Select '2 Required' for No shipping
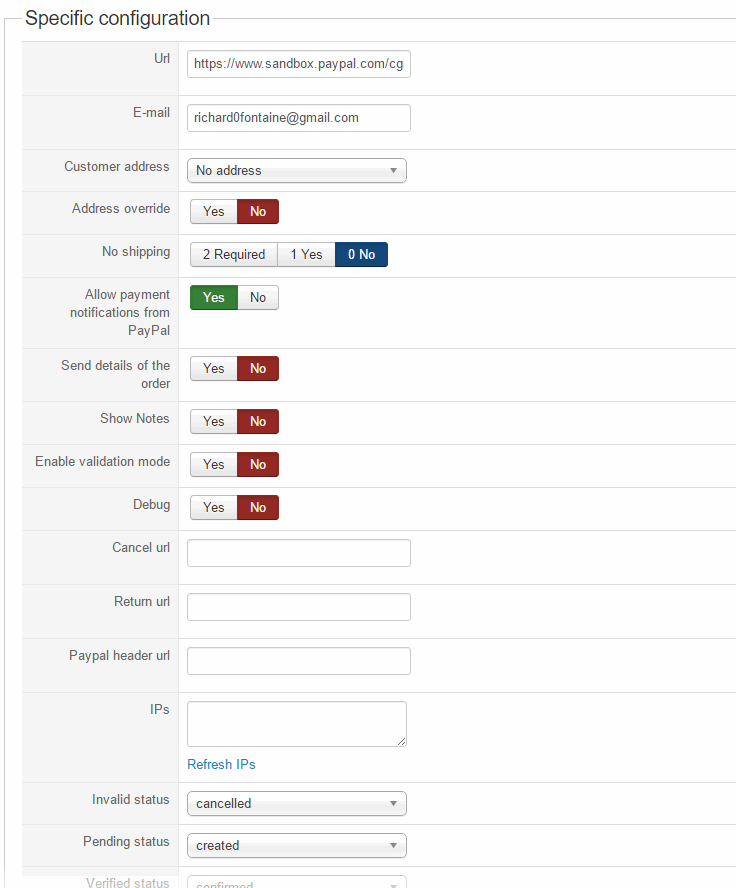The width and height of the screenshot is (736, 888). coord(234,255)
